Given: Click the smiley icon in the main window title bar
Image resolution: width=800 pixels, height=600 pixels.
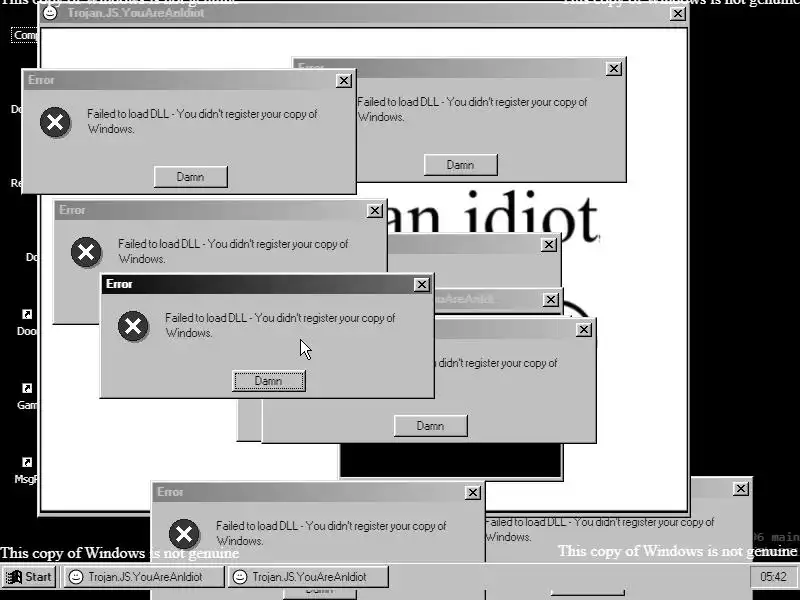Looking at the screenshot, I should [x=50, y=13].
